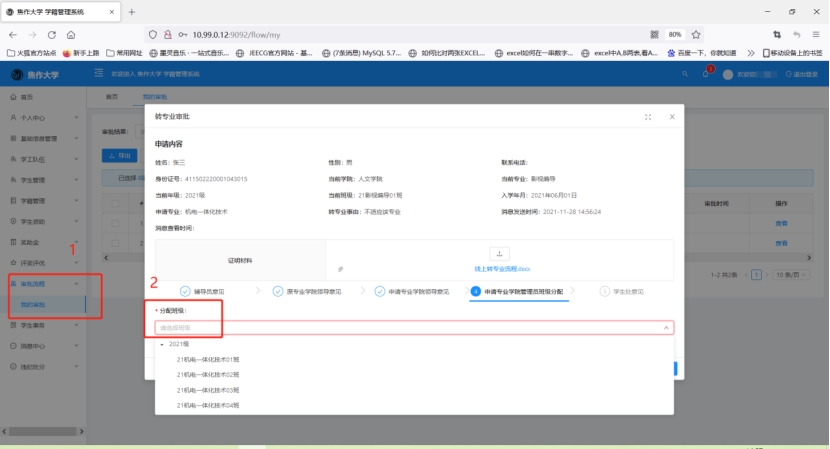Click the notification bell icon

point(704,74)
